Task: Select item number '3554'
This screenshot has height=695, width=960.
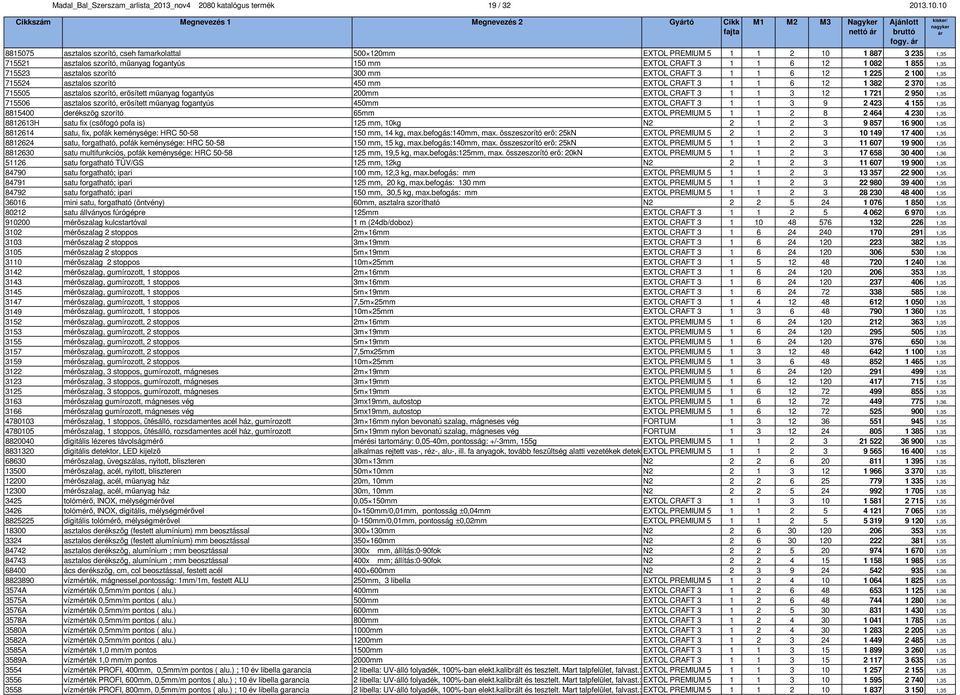Action: (x=13, y=670)
